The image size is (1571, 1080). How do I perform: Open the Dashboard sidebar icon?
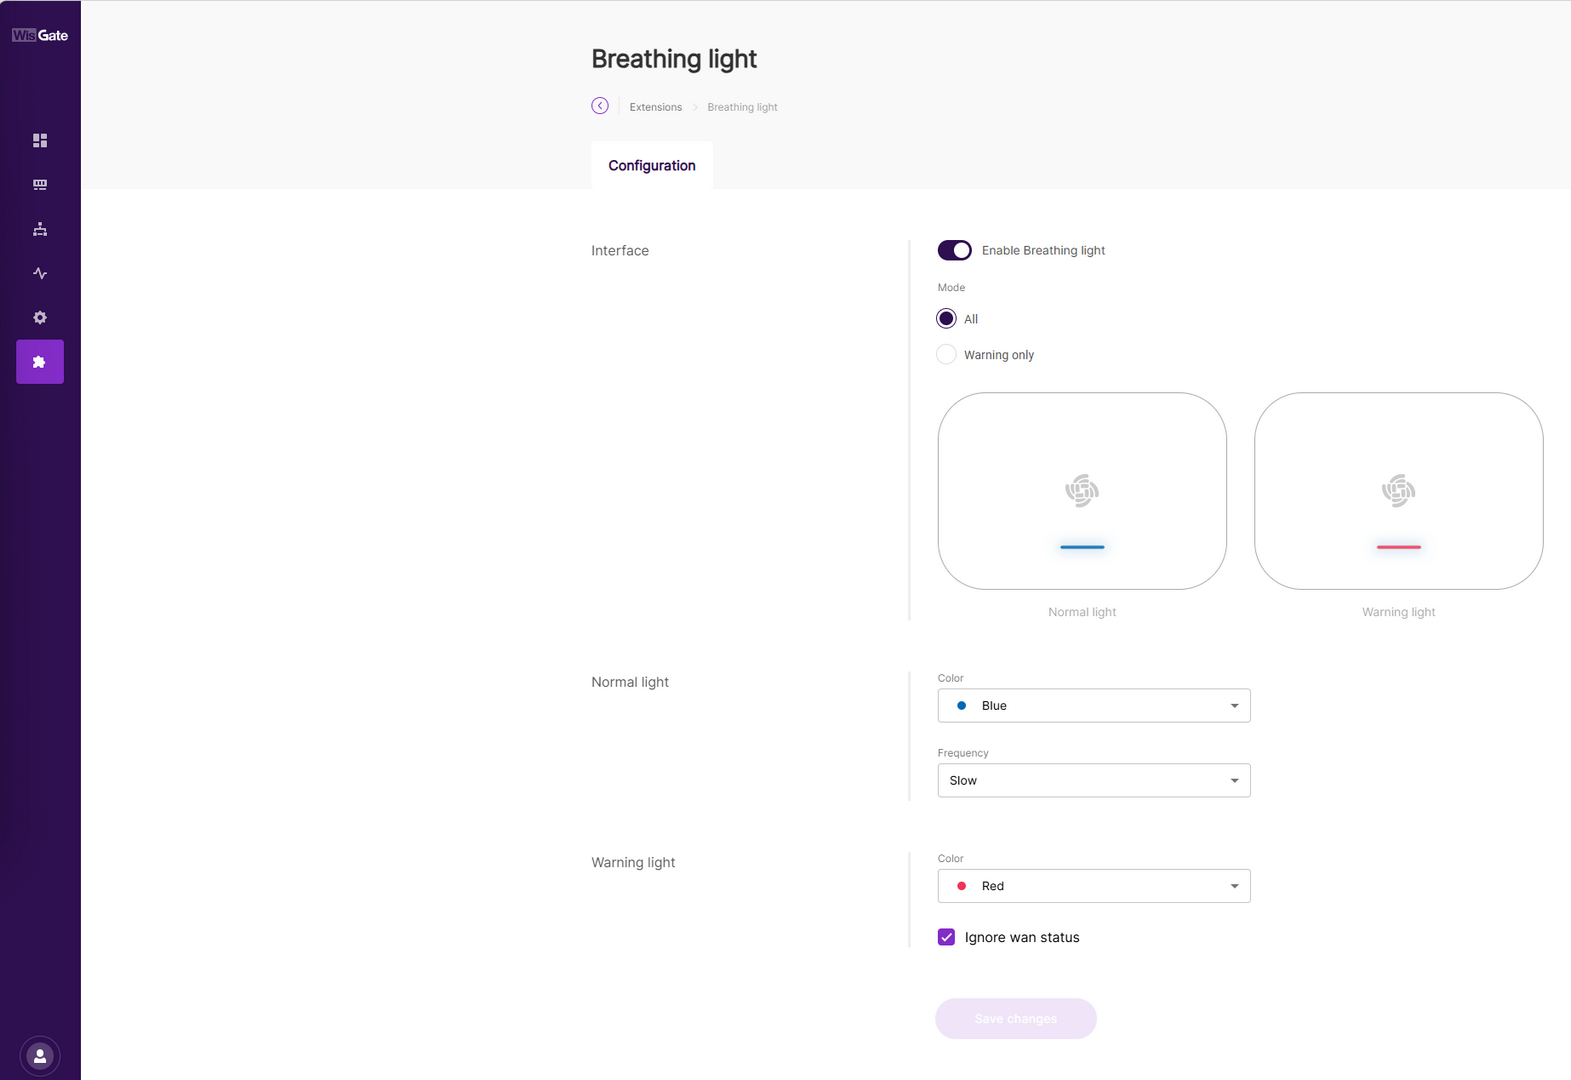(x=40, y=141)
